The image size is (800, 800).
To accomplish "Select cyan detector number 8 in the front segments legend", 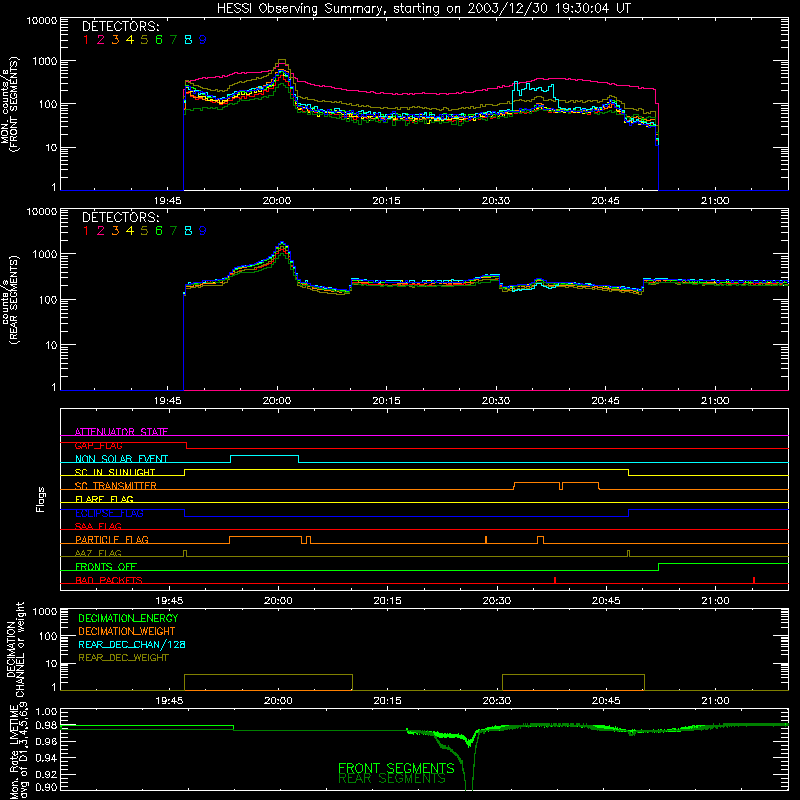I will (x=188, y=40).
